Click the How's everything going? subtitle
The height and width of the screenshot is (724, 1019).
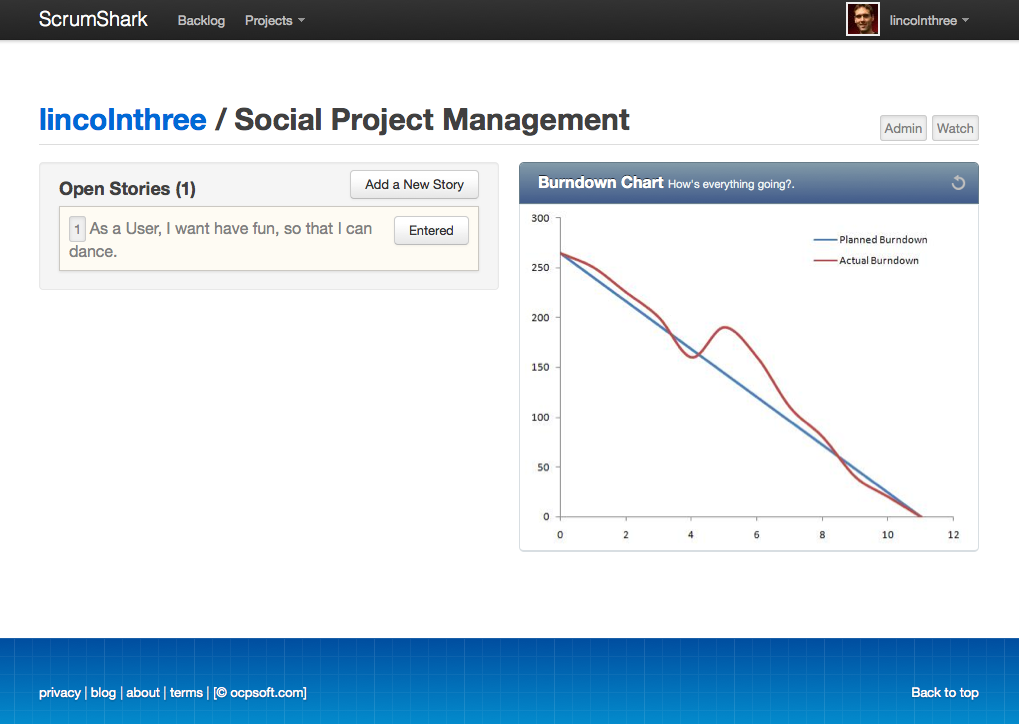730,185
